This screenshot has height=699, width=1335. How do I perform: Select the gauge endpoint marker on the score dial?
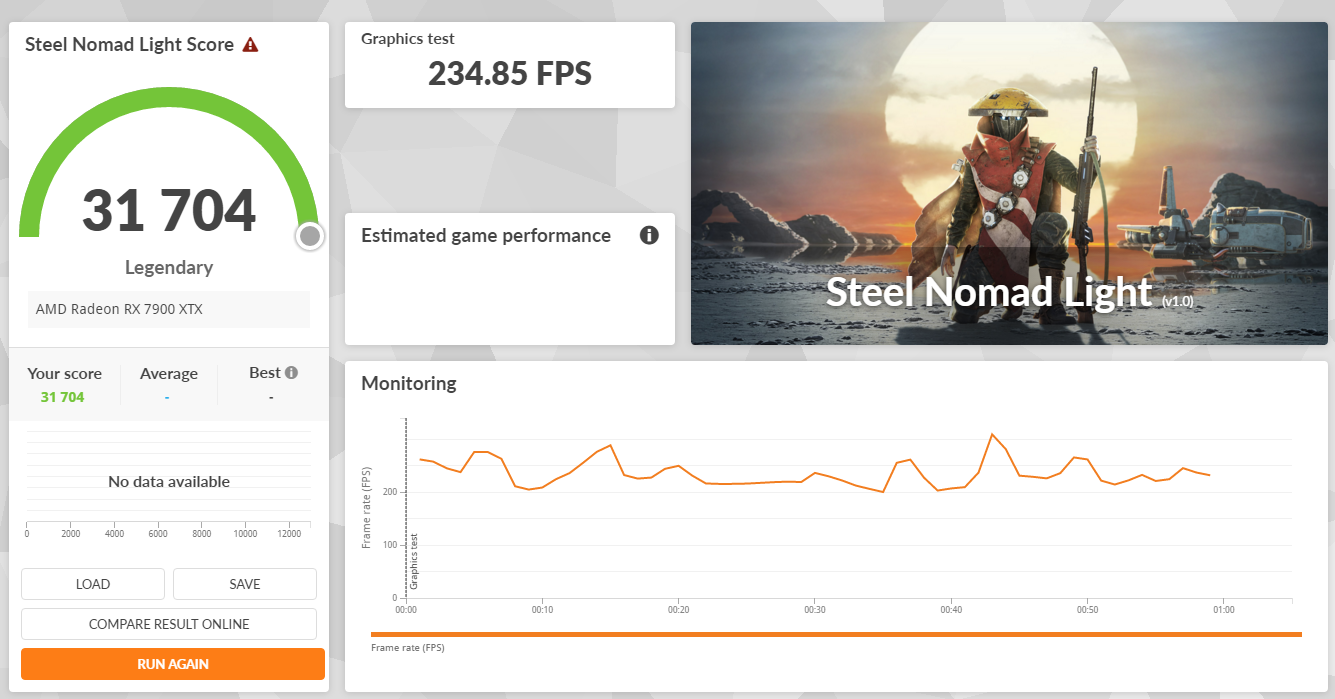point(310,236)
